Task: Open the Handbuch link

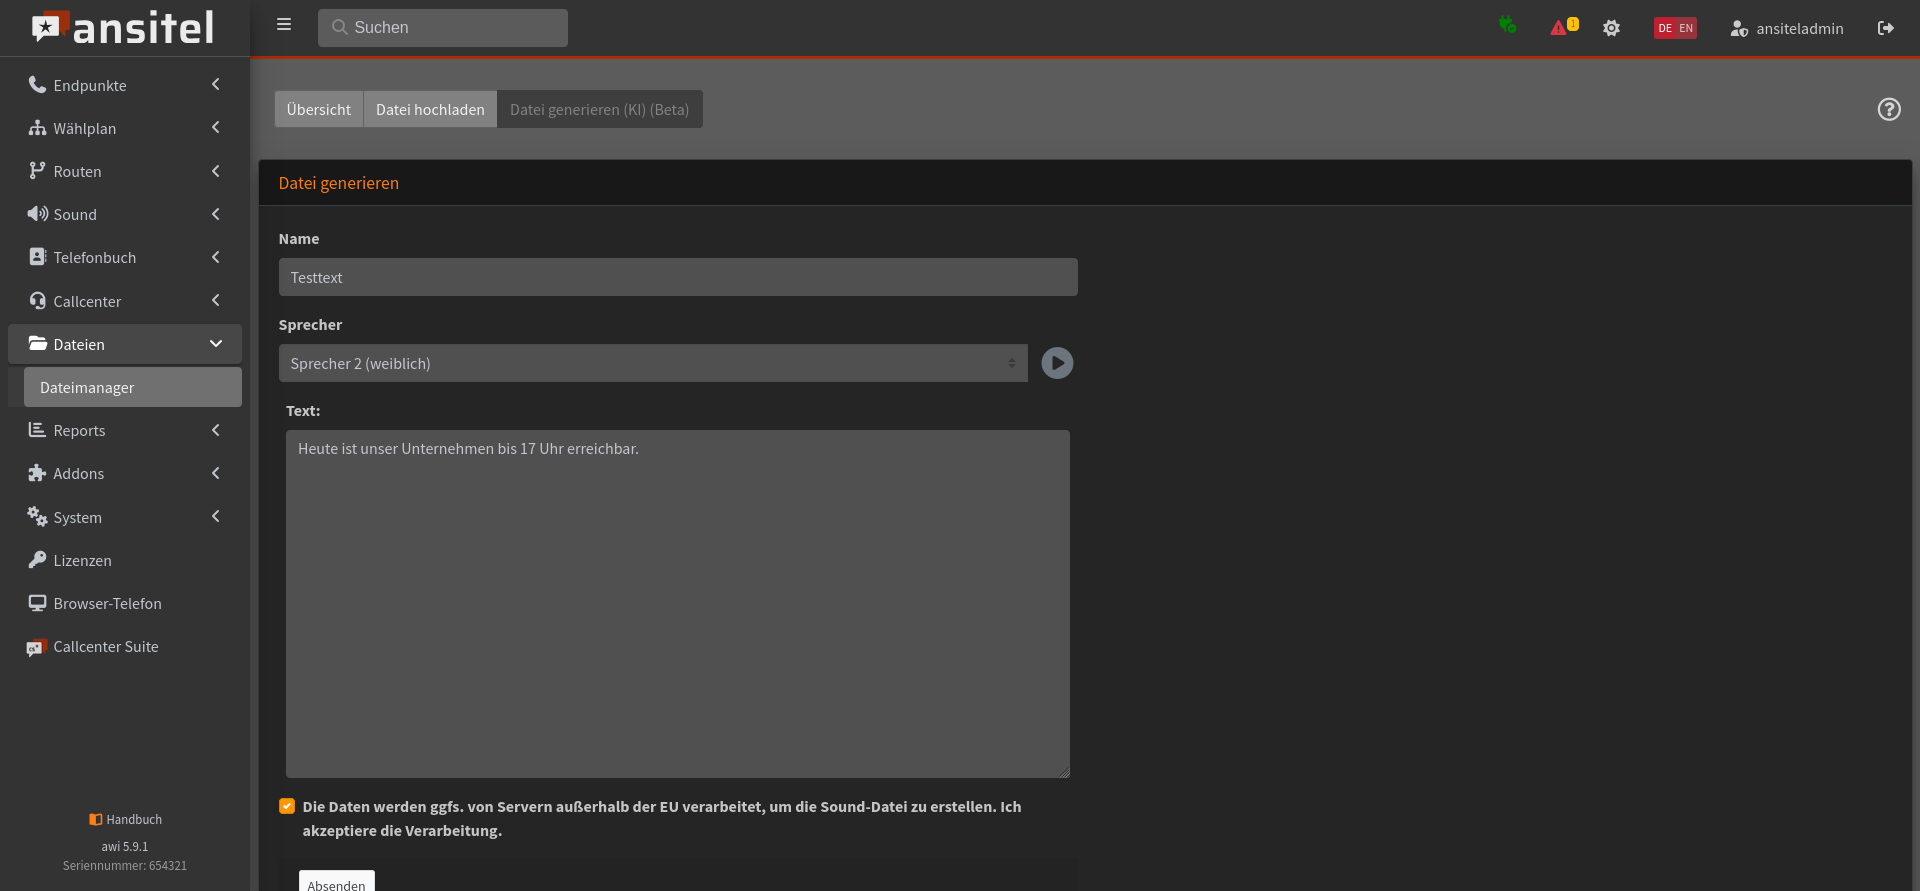Action: coord(125,819)
